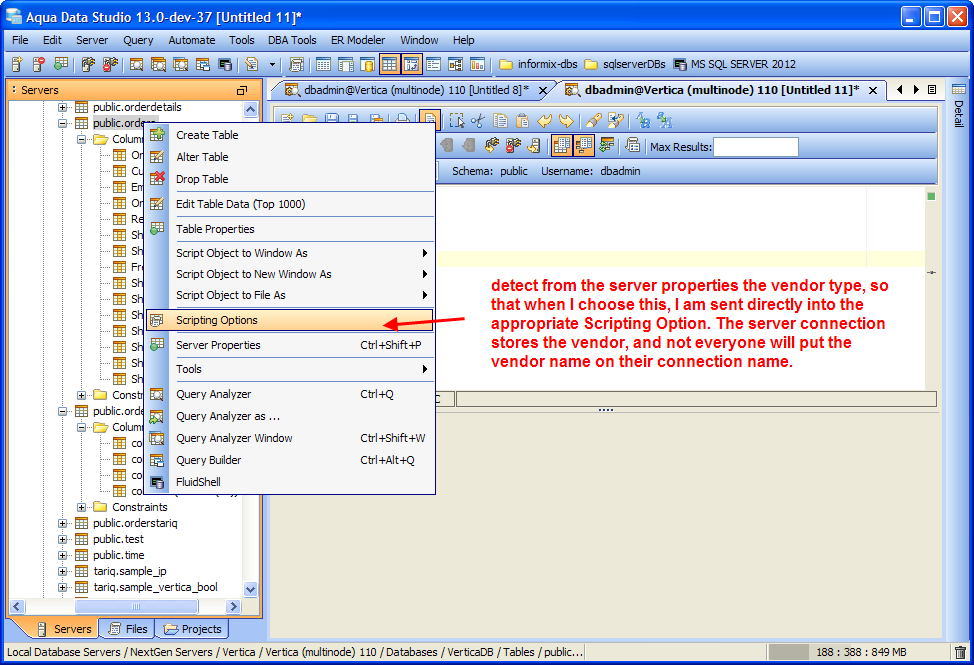Screen dimensions: 974x665
Task: Open the ER Modeler menu
Action: (358, 40)
